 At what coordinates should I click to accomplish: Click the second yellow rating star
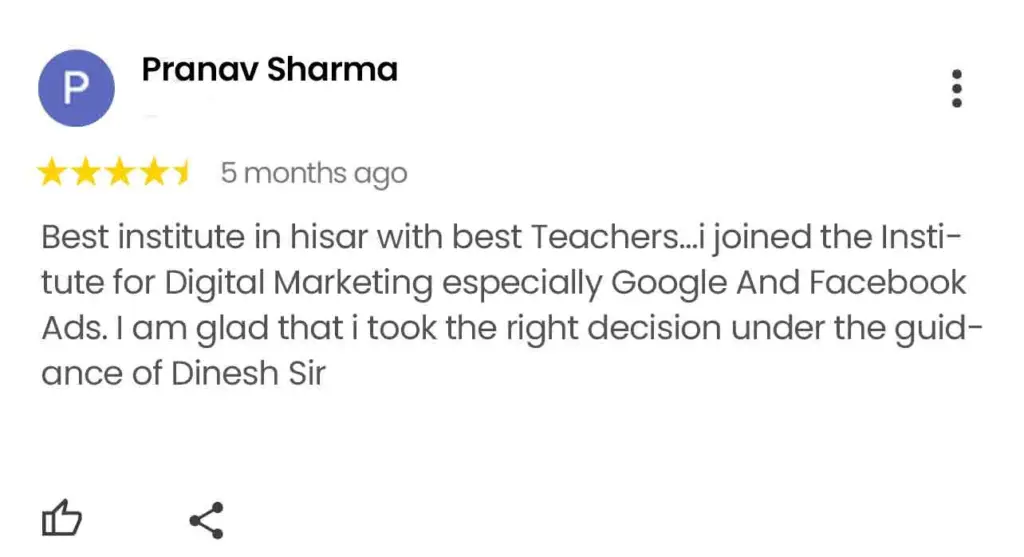point(86,174)
